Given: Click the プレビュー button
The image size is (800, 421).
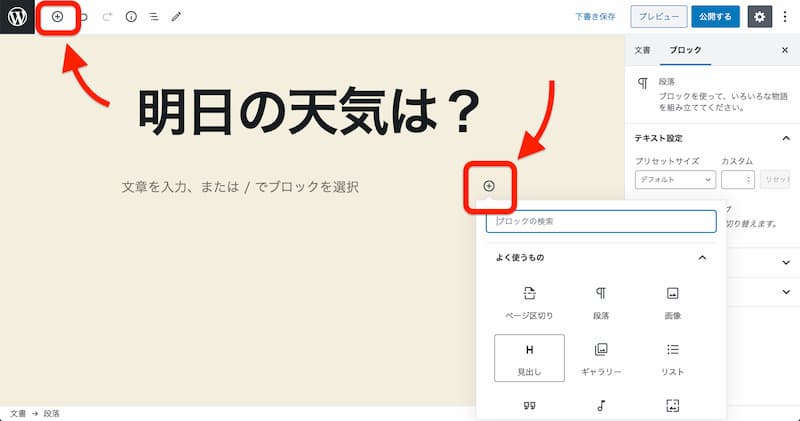Looking at the screenshot, I should pyautogui.click(x=659, y=17).
